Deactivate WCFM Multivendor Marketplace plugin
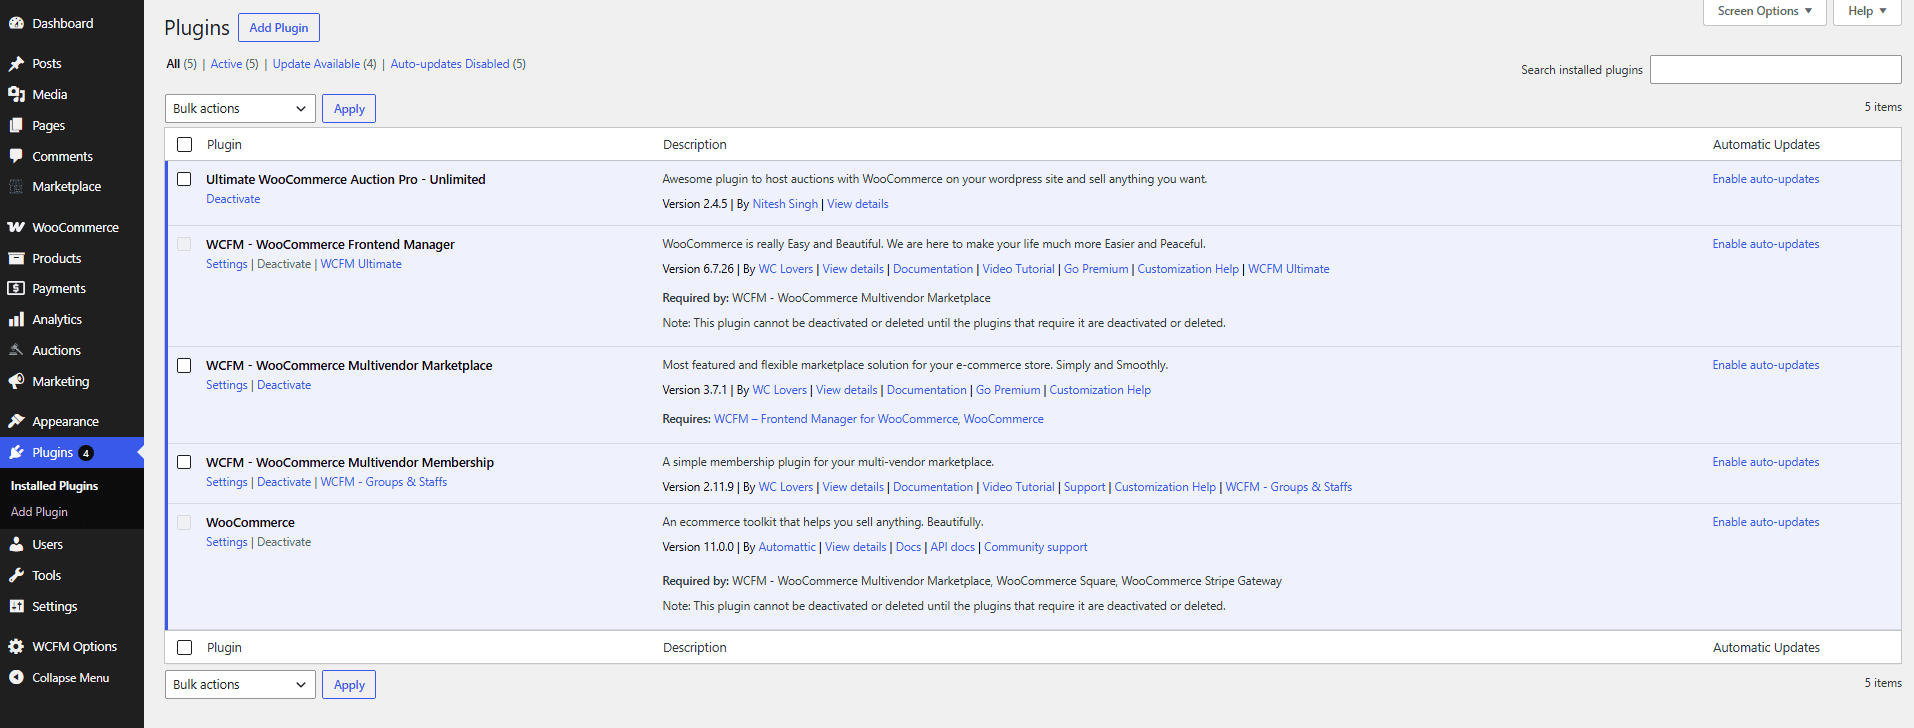Viewport: 1914px width, 728px height. click(x=284, y=385)
